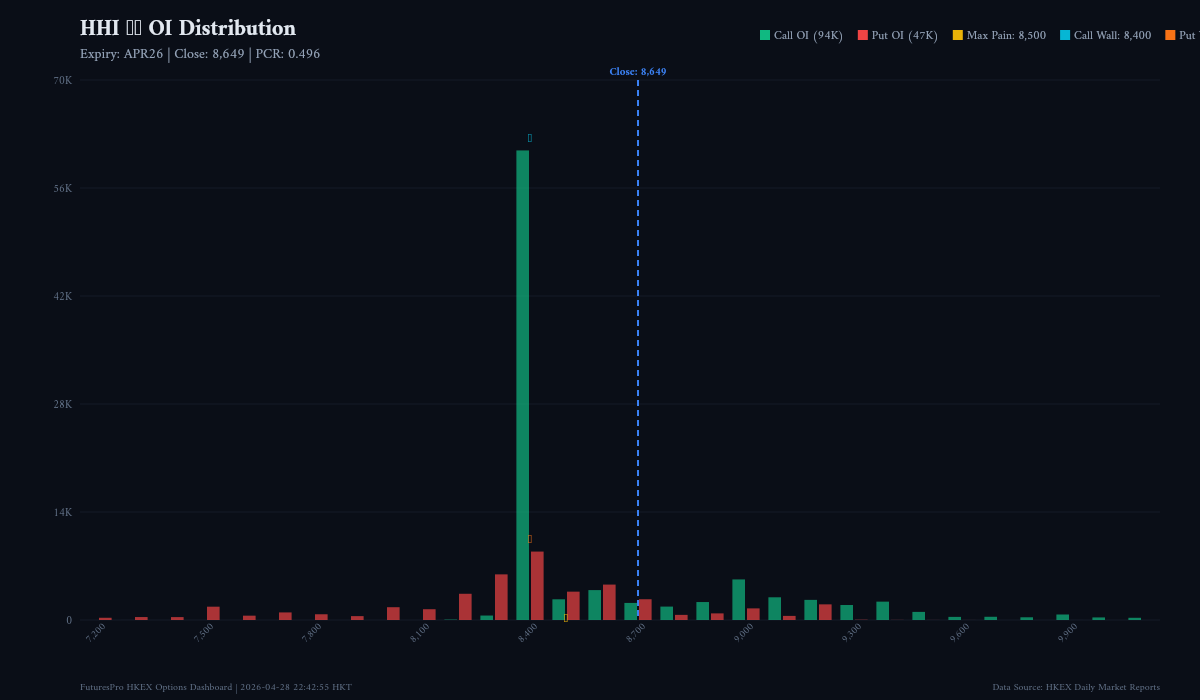This screenshot has height=700, width=1200.
Task: Click the orange marker above the 8,400 put bar
Action: tap(530, 539)
